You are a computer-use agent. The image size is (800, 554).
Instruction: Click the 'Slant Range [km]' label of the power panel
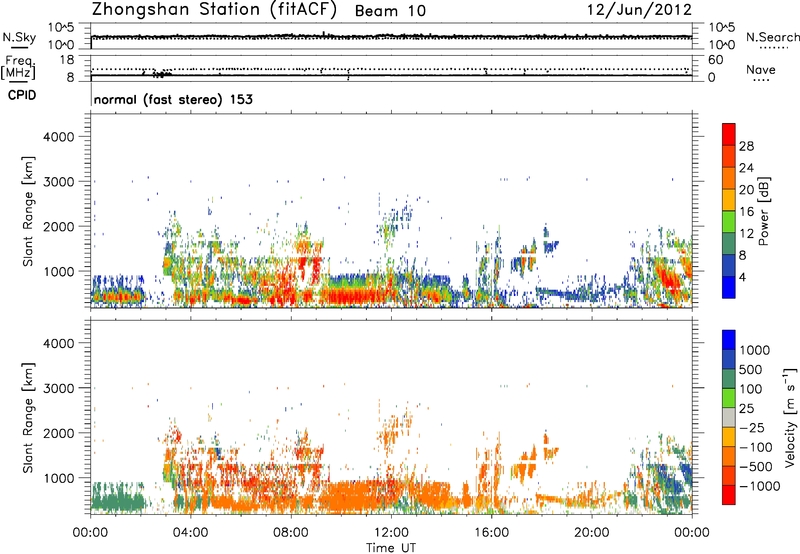[x=28, y=211]
